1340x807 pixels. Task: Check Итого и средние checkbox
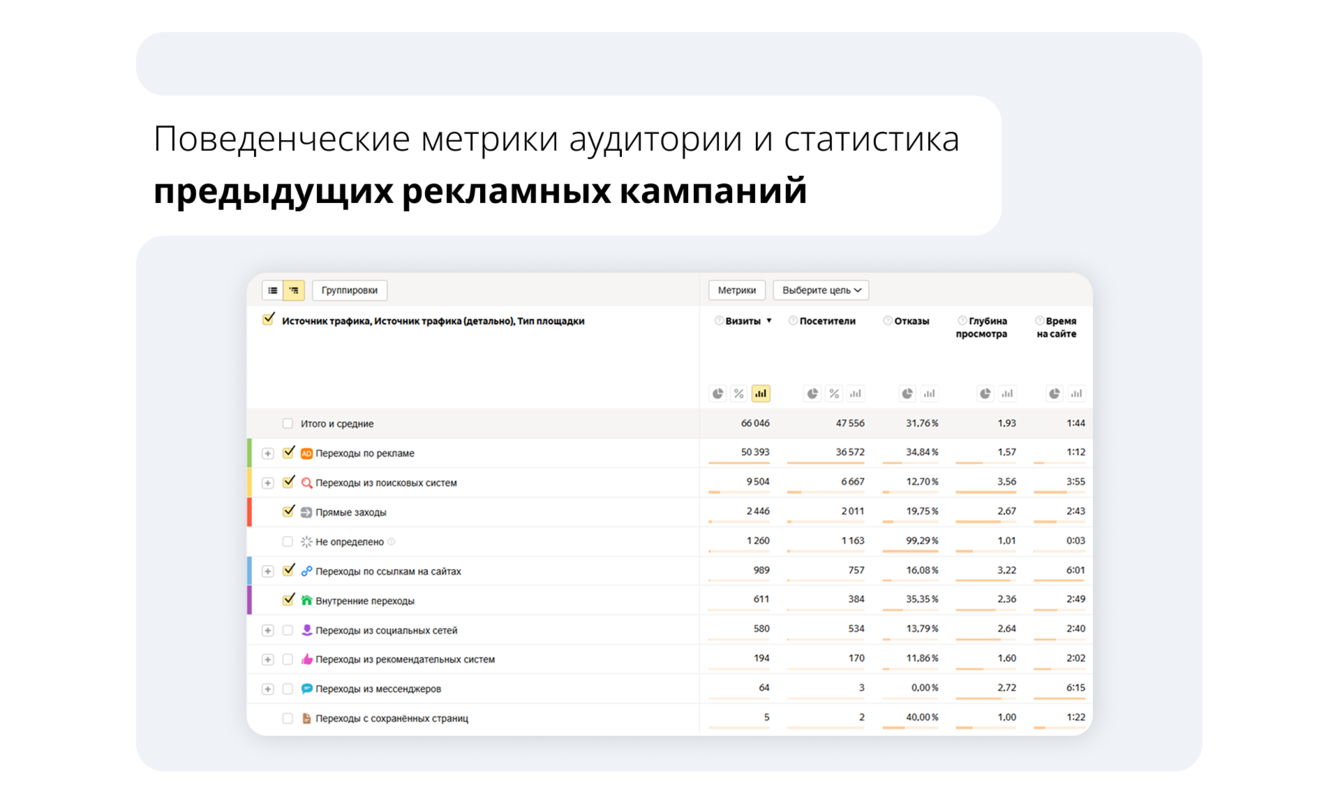pos(288,423)
